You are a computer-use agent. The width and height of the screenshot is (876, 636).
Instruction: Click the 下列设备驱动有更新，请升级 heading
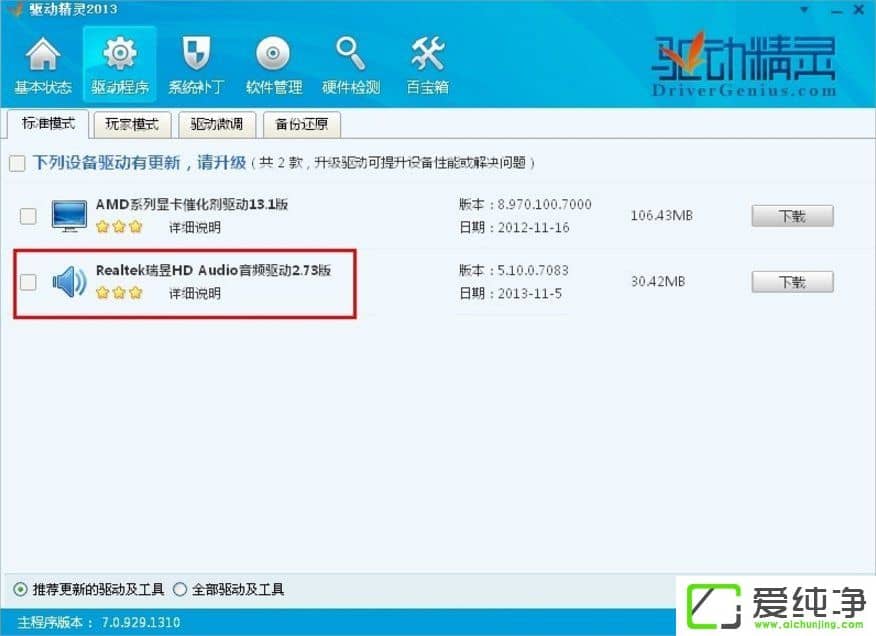tap(140, 163)
